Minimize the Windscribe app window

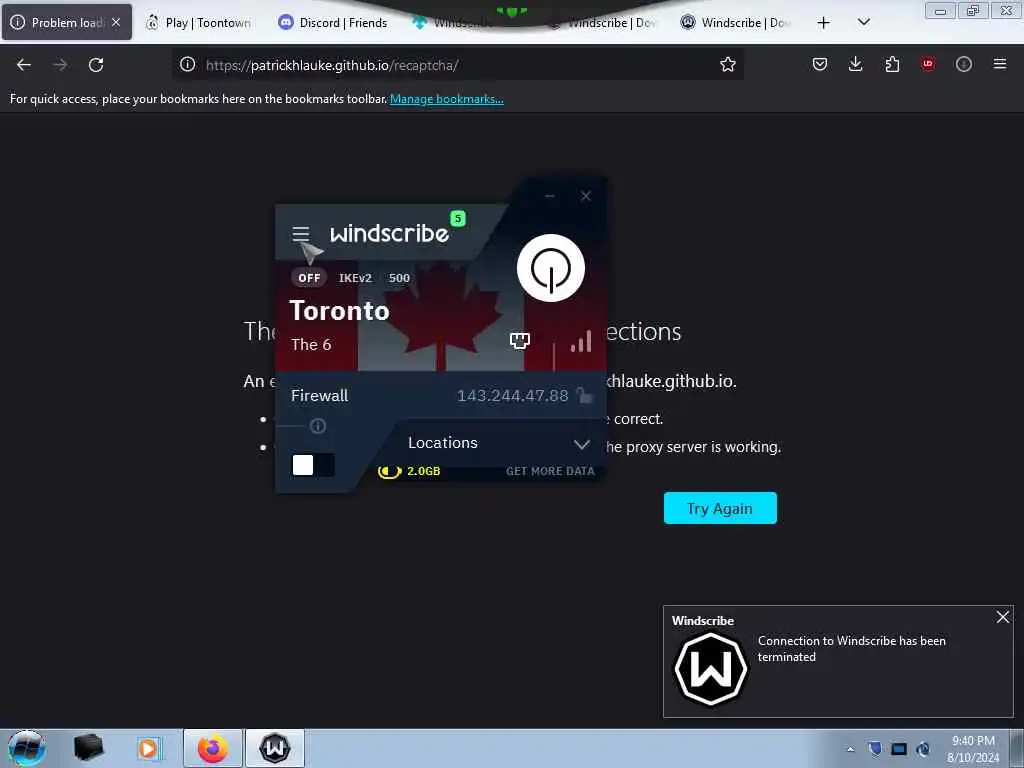[x=550, y=196]
